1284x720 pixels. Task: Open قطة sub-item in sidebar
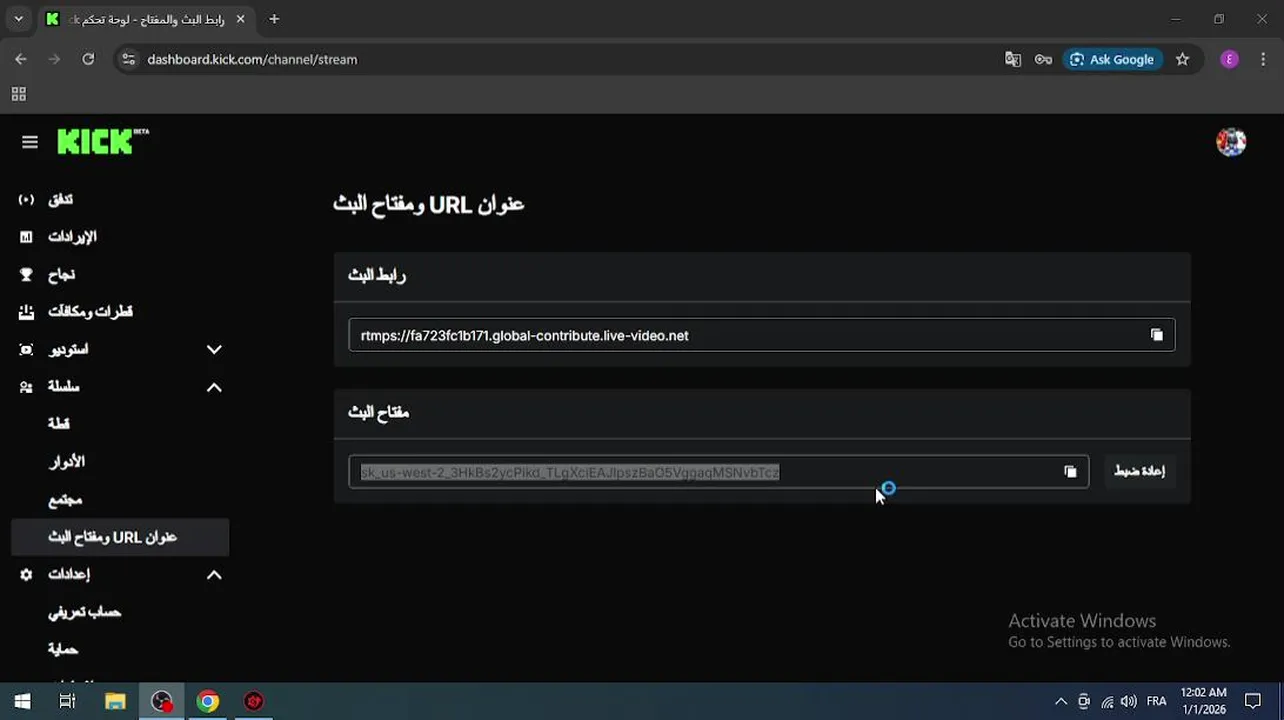click(120, 424)
